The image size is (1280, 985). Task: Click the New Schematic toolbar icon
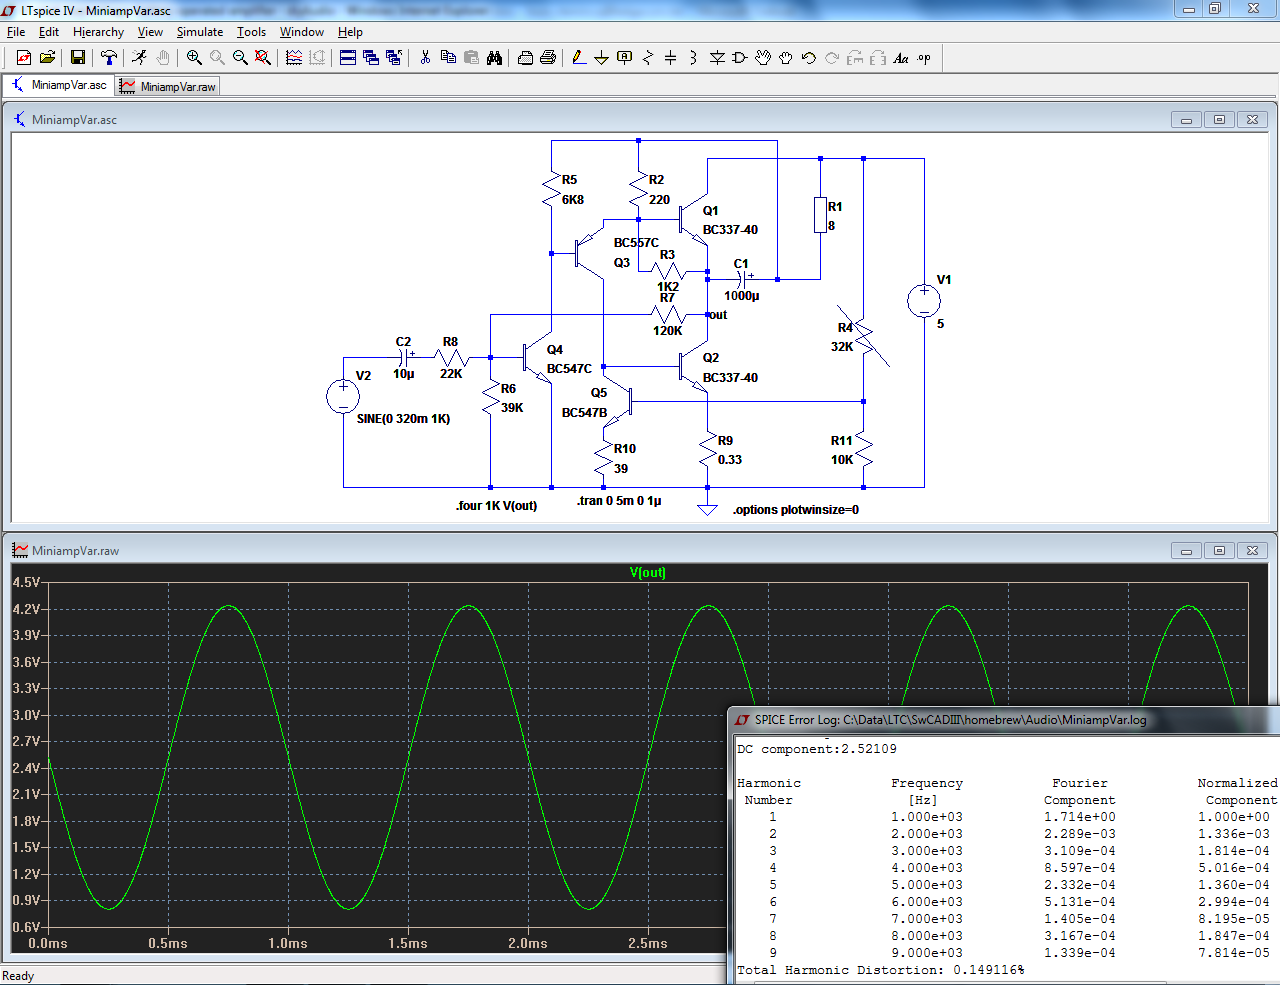[24, 58]
